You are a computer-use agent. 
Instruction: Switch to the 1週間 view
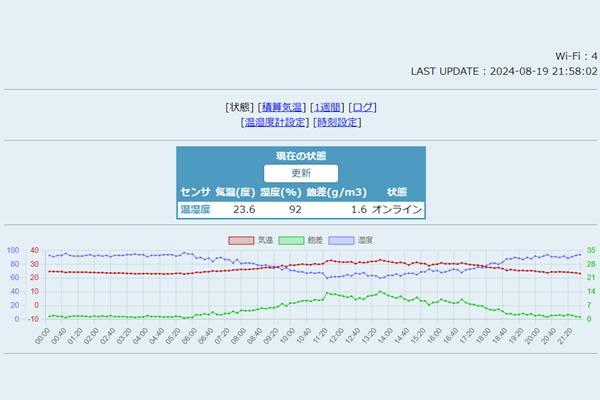click(x=327, y=107)
